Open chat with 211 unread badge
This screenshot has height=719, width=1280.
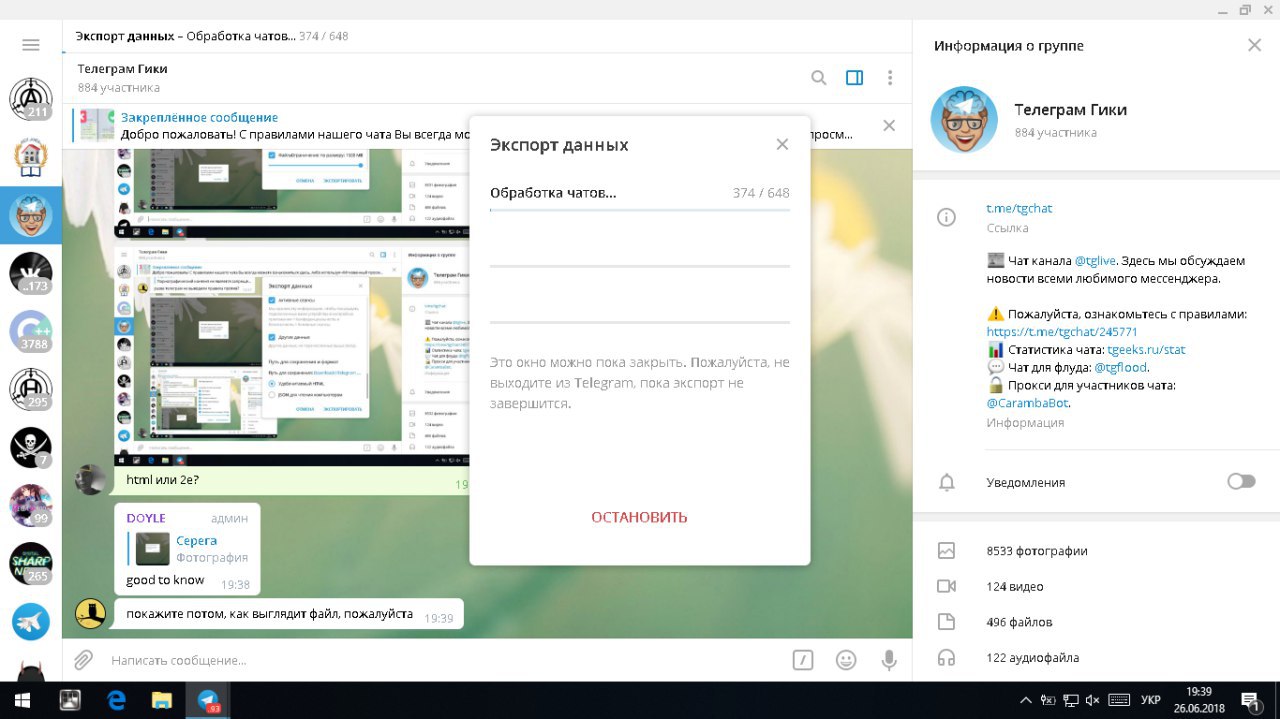click(x=31, y=99)
